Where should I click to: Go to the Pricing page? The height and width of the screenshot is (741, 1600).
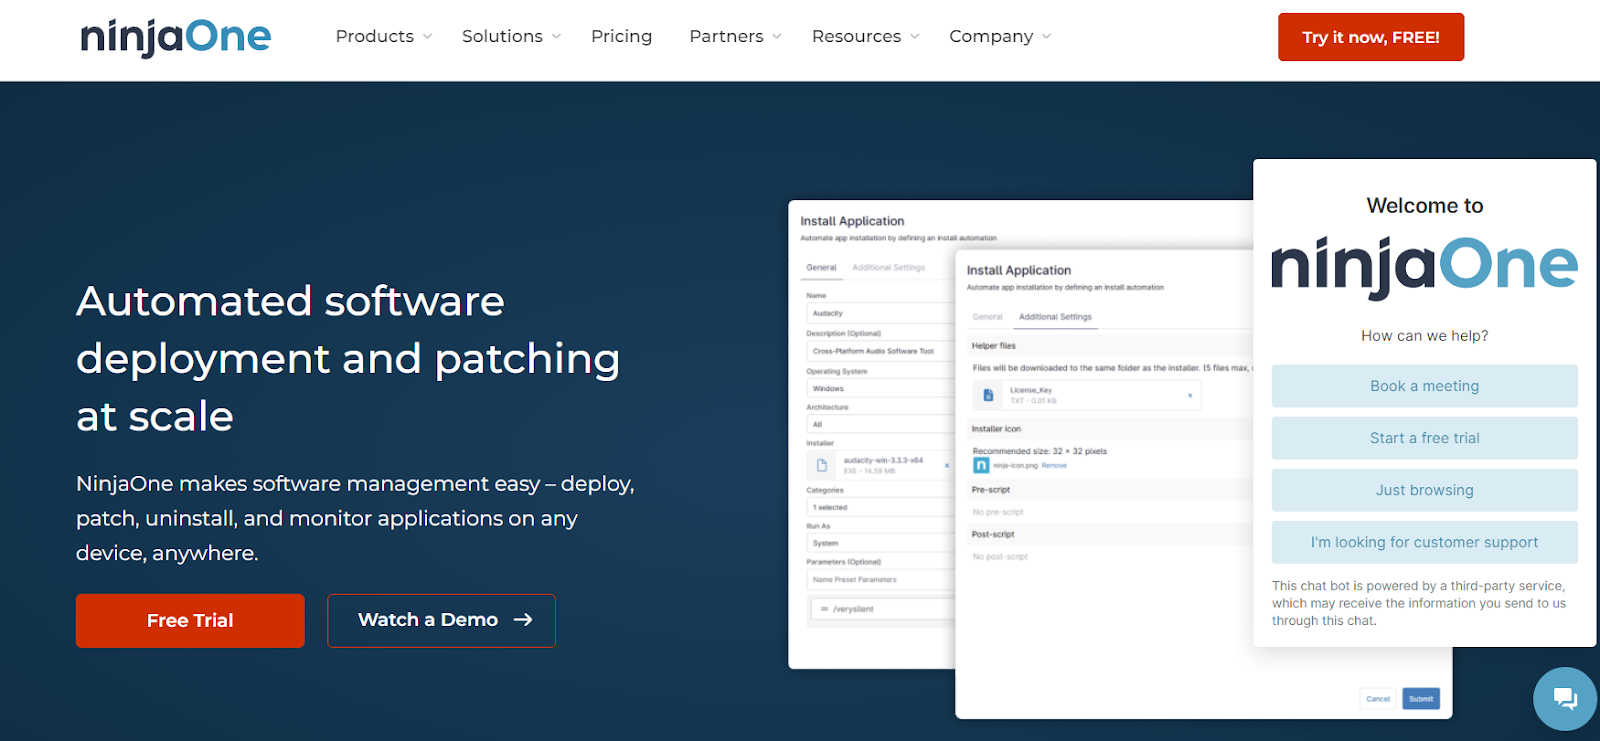tap(621, 37)
